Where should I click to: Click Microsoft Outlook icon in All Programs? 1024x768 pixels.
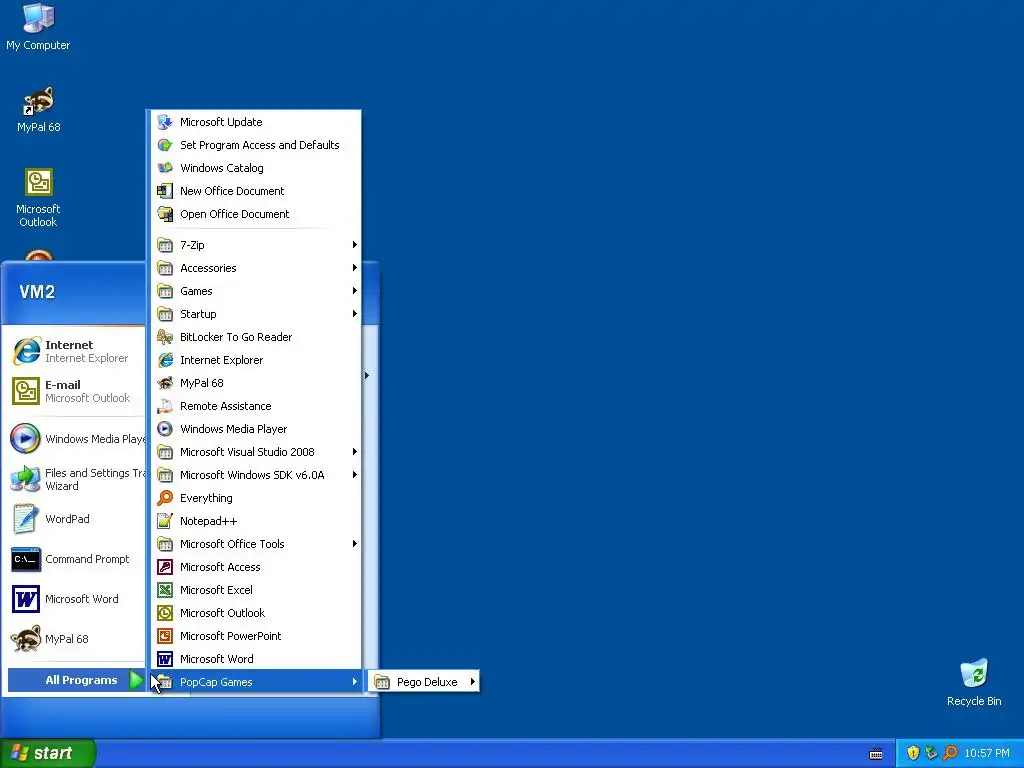coord(165,613)
